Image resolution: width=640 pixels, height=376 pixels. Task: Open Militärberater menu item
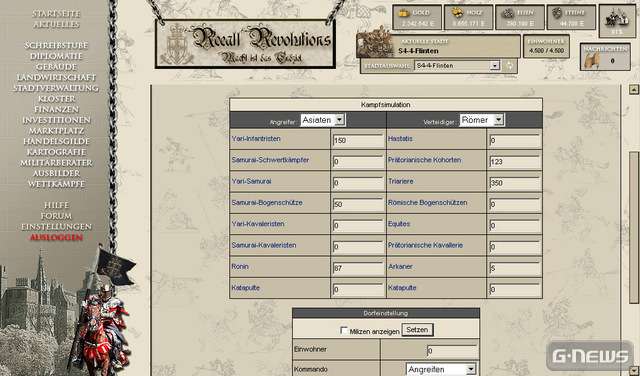click(56, 162)
